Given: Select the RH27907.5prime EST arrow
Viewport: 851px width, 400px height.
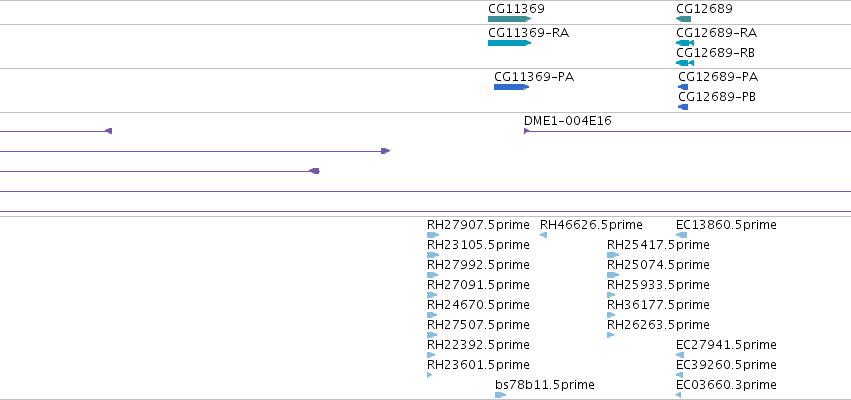Looking at the screenshot, I should tap(433, 235).
